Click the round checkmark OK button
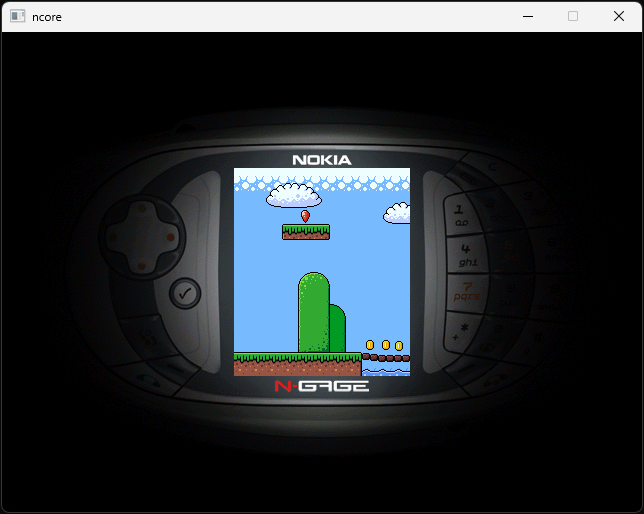Image resolution: width=644 pixels, height=514 pixels. pyautogui.click(x=185, y=293)
